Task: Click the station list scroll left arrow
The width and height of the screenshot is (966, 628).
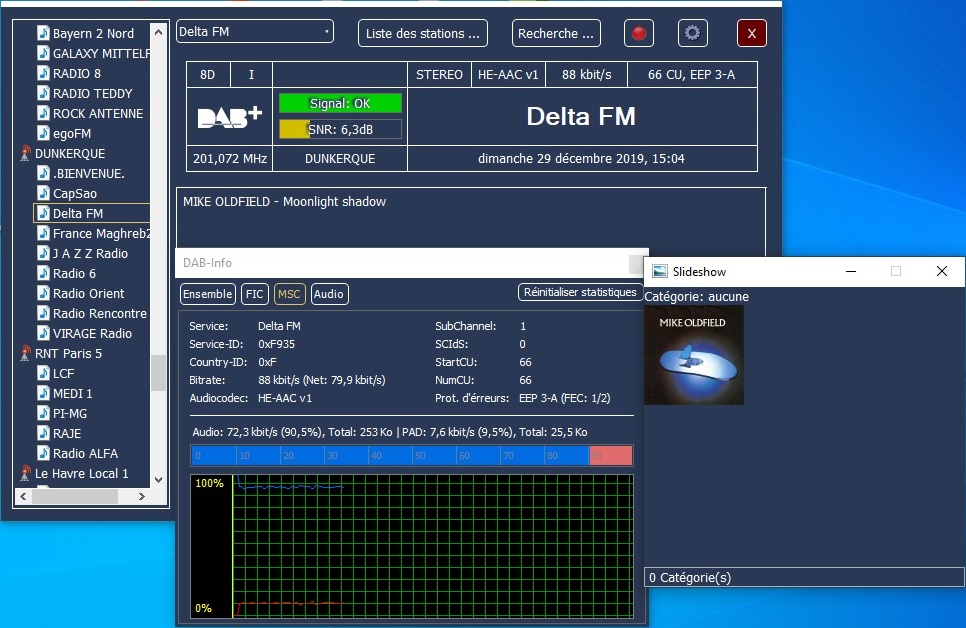Action: (x=23, y=496)
